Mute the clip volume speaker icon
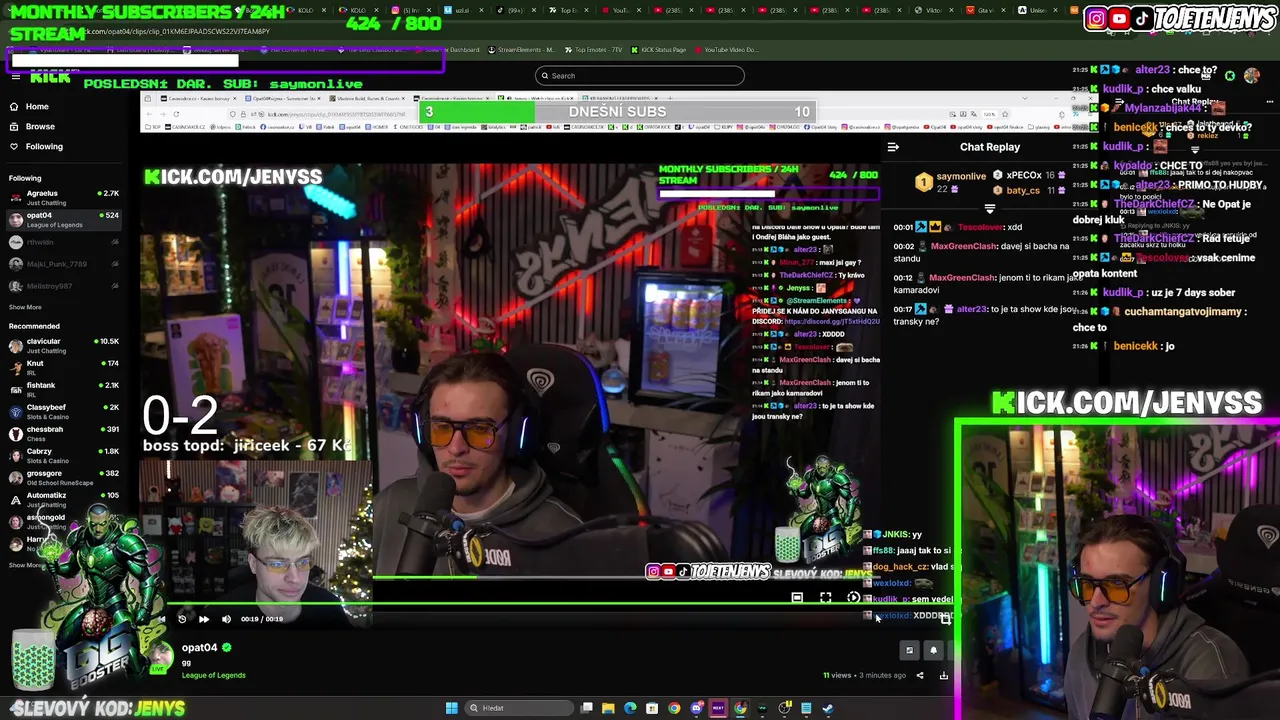The image size is (1280, 720). pos(226,619)
